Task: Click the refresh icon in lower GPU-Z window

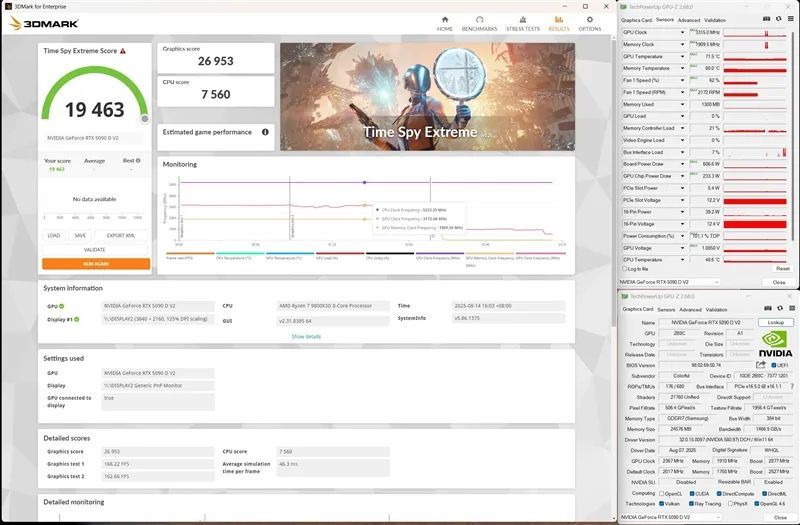Action: click(780, 309)
